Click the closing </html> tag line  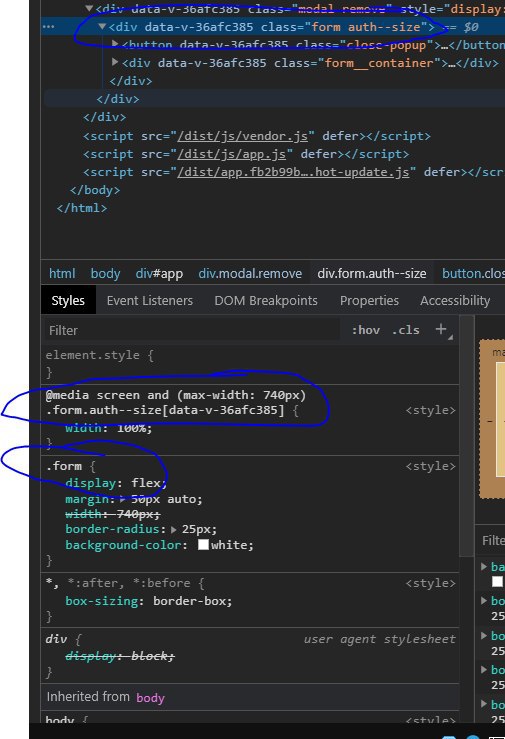click(x=82, y=208)
